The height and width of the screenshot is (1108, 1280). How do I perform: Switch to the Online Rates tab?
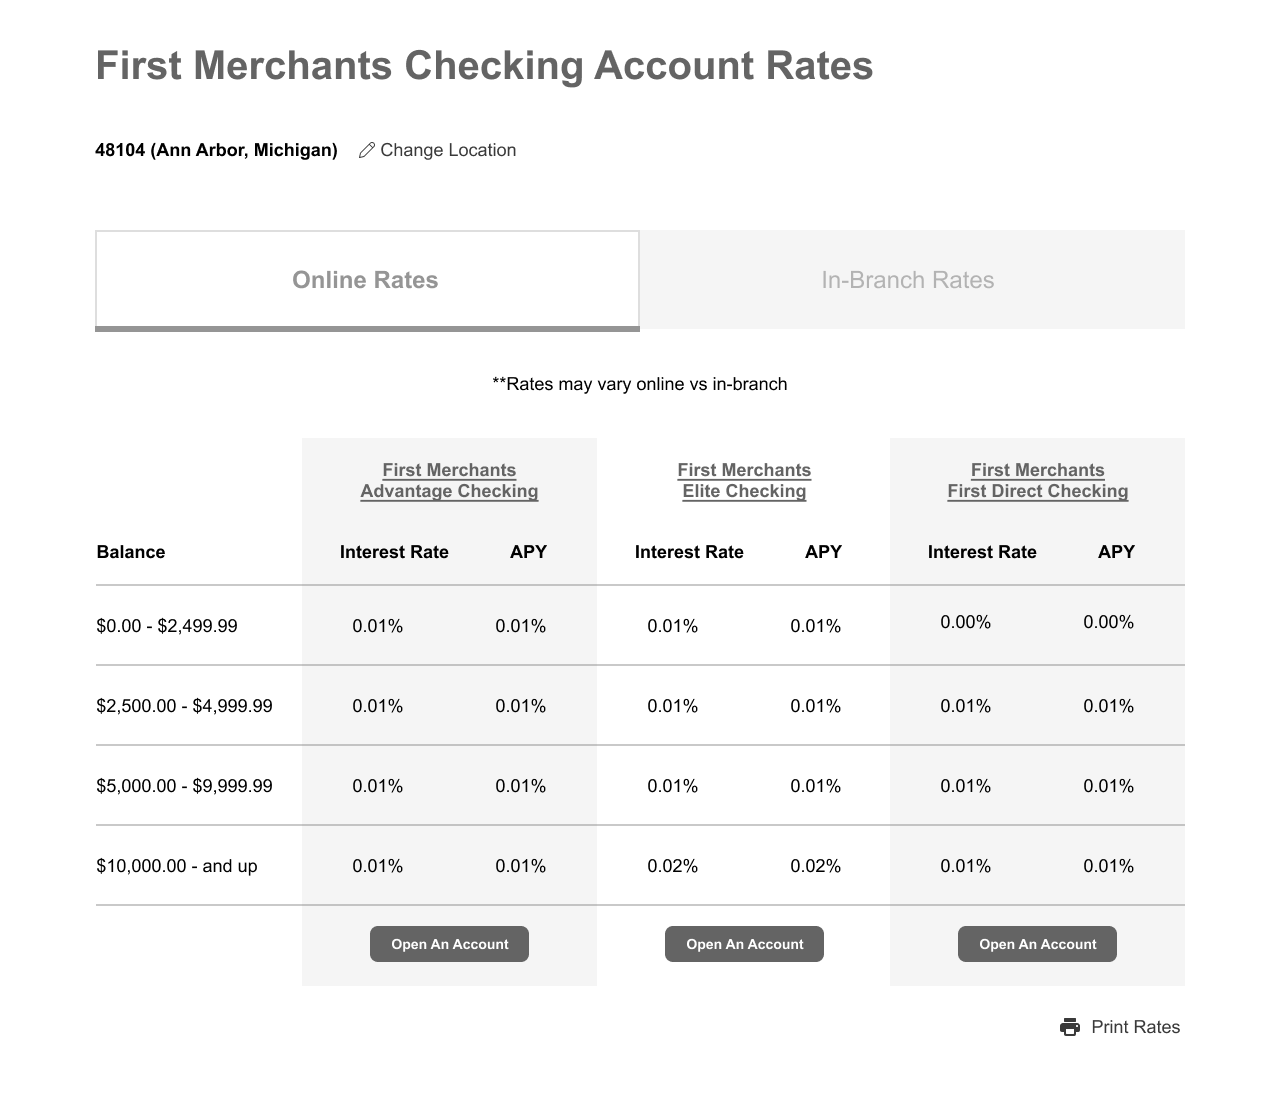pos(367,280)
